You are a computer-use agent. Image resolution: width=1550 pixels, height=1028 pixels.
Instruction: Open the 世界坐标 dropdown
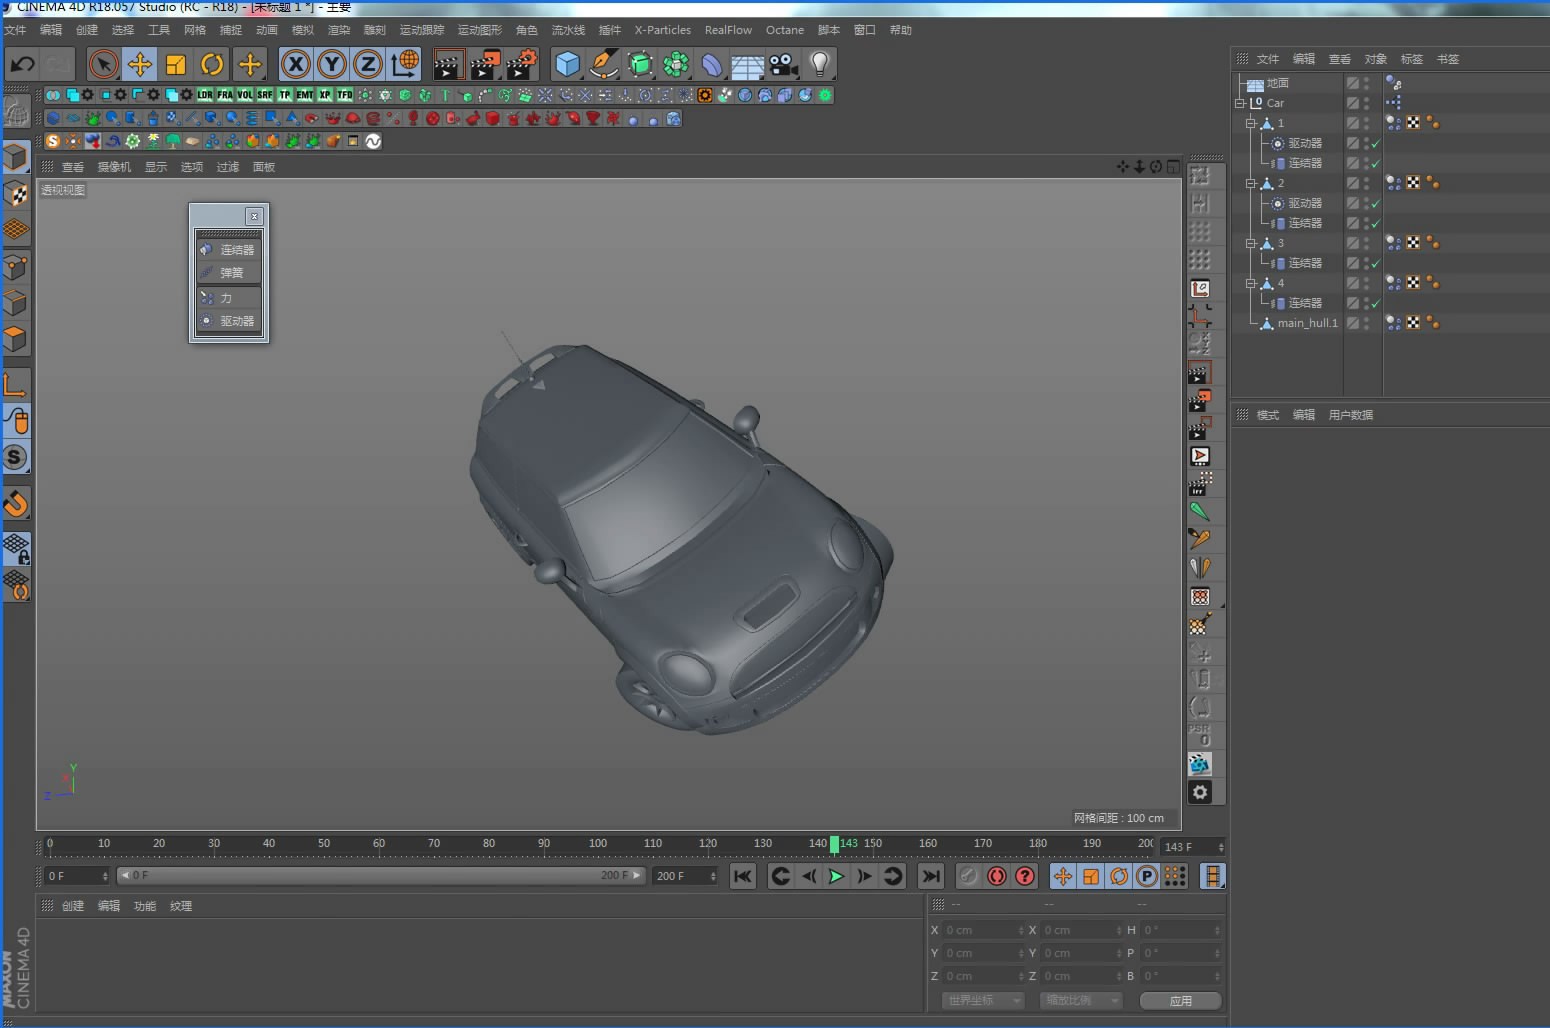pyautogui.click(x=984, y=1000)
